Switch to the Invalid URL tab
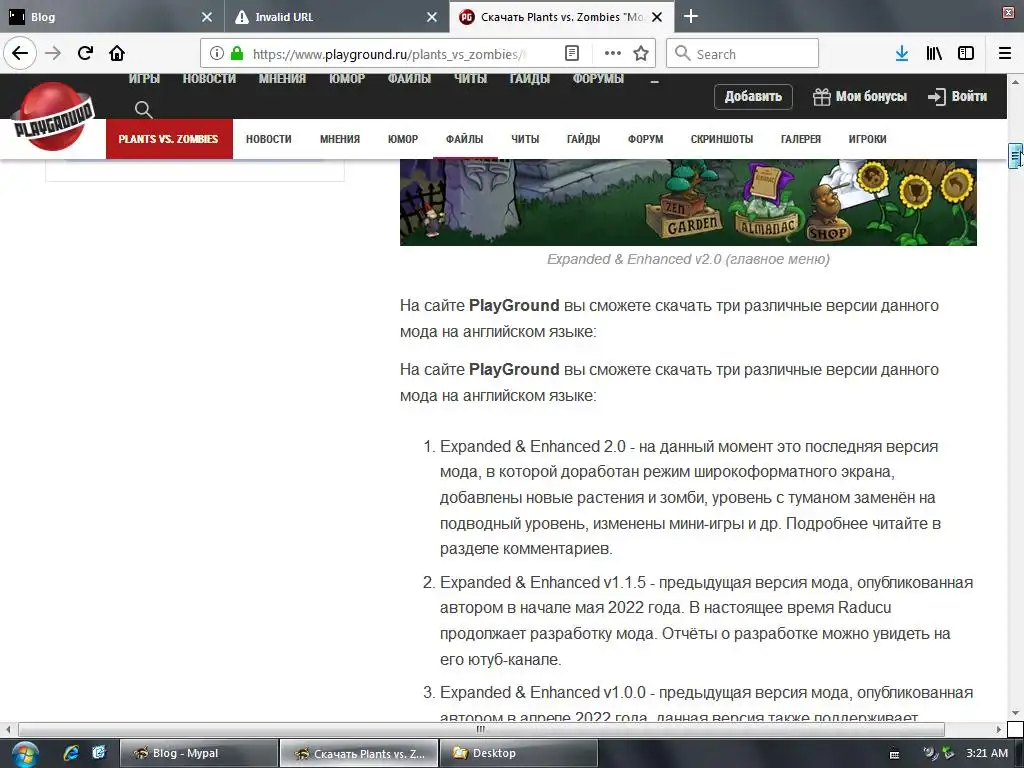This screenshot has height=768, width=1024. (337, 17)
